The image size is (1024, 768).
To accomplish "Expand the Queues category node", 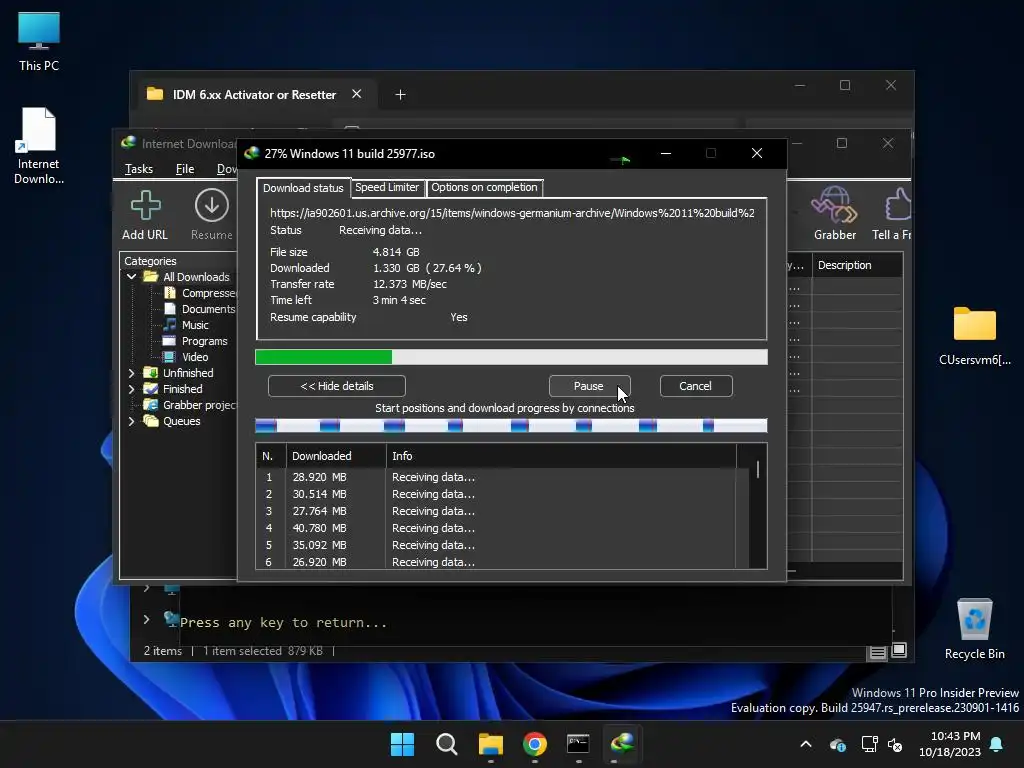I will tap(132, 421).
